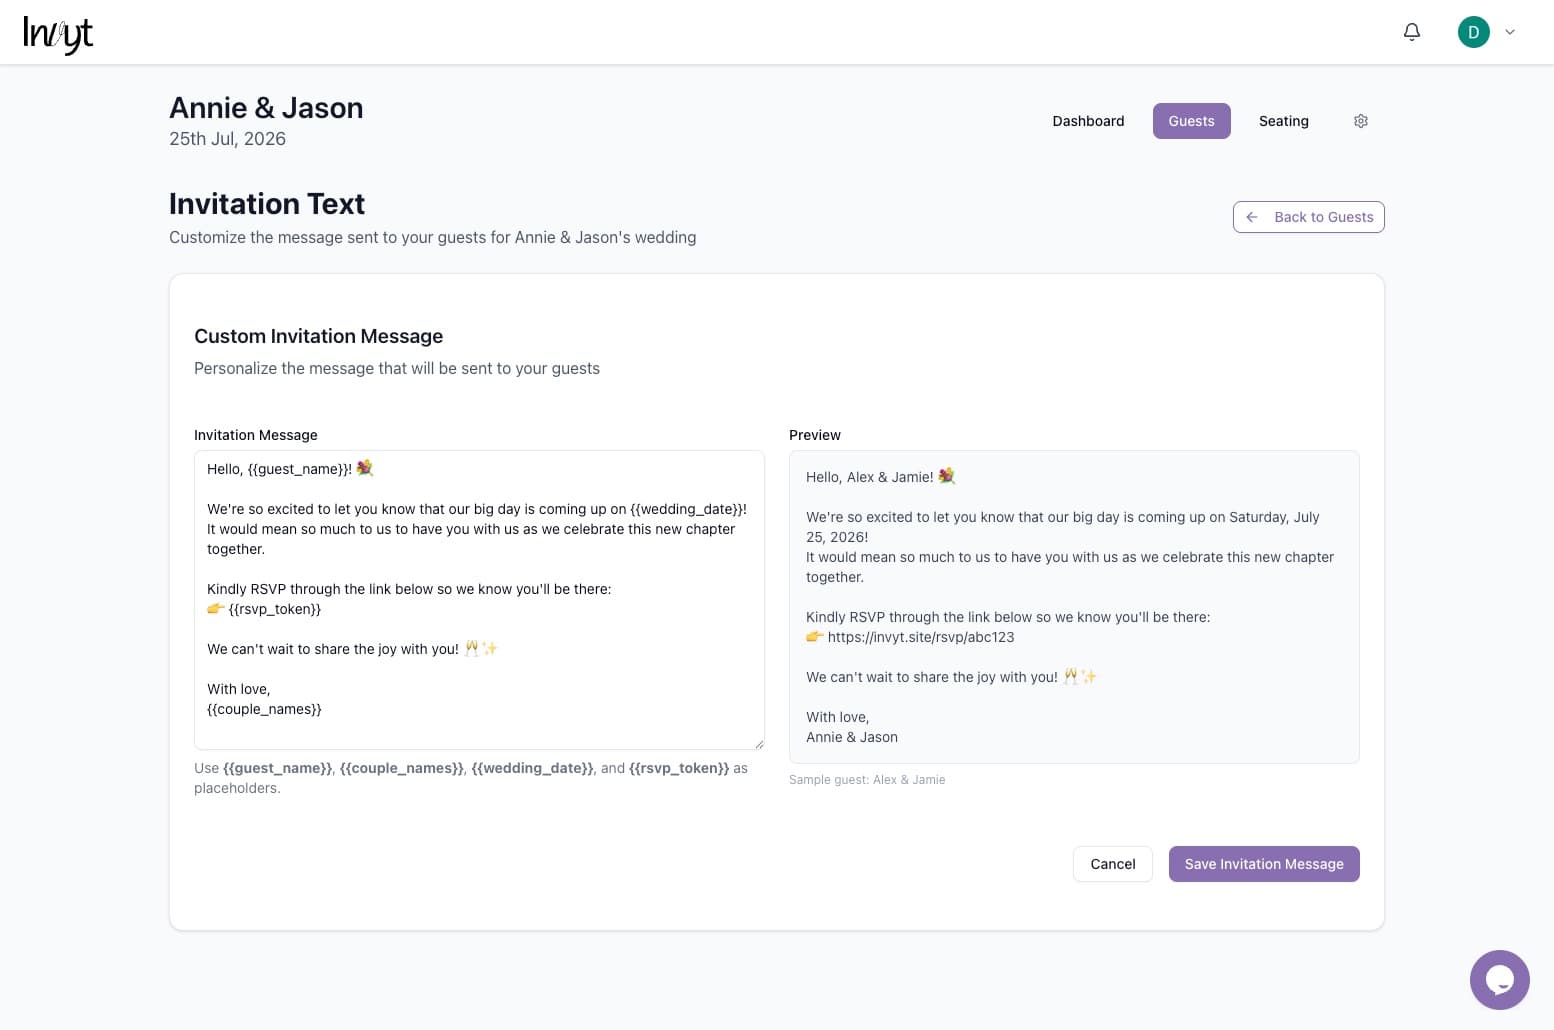Screen dimensions: 1554x1030
Task: Open the chat support bubble
Action: pos(1499,979)
